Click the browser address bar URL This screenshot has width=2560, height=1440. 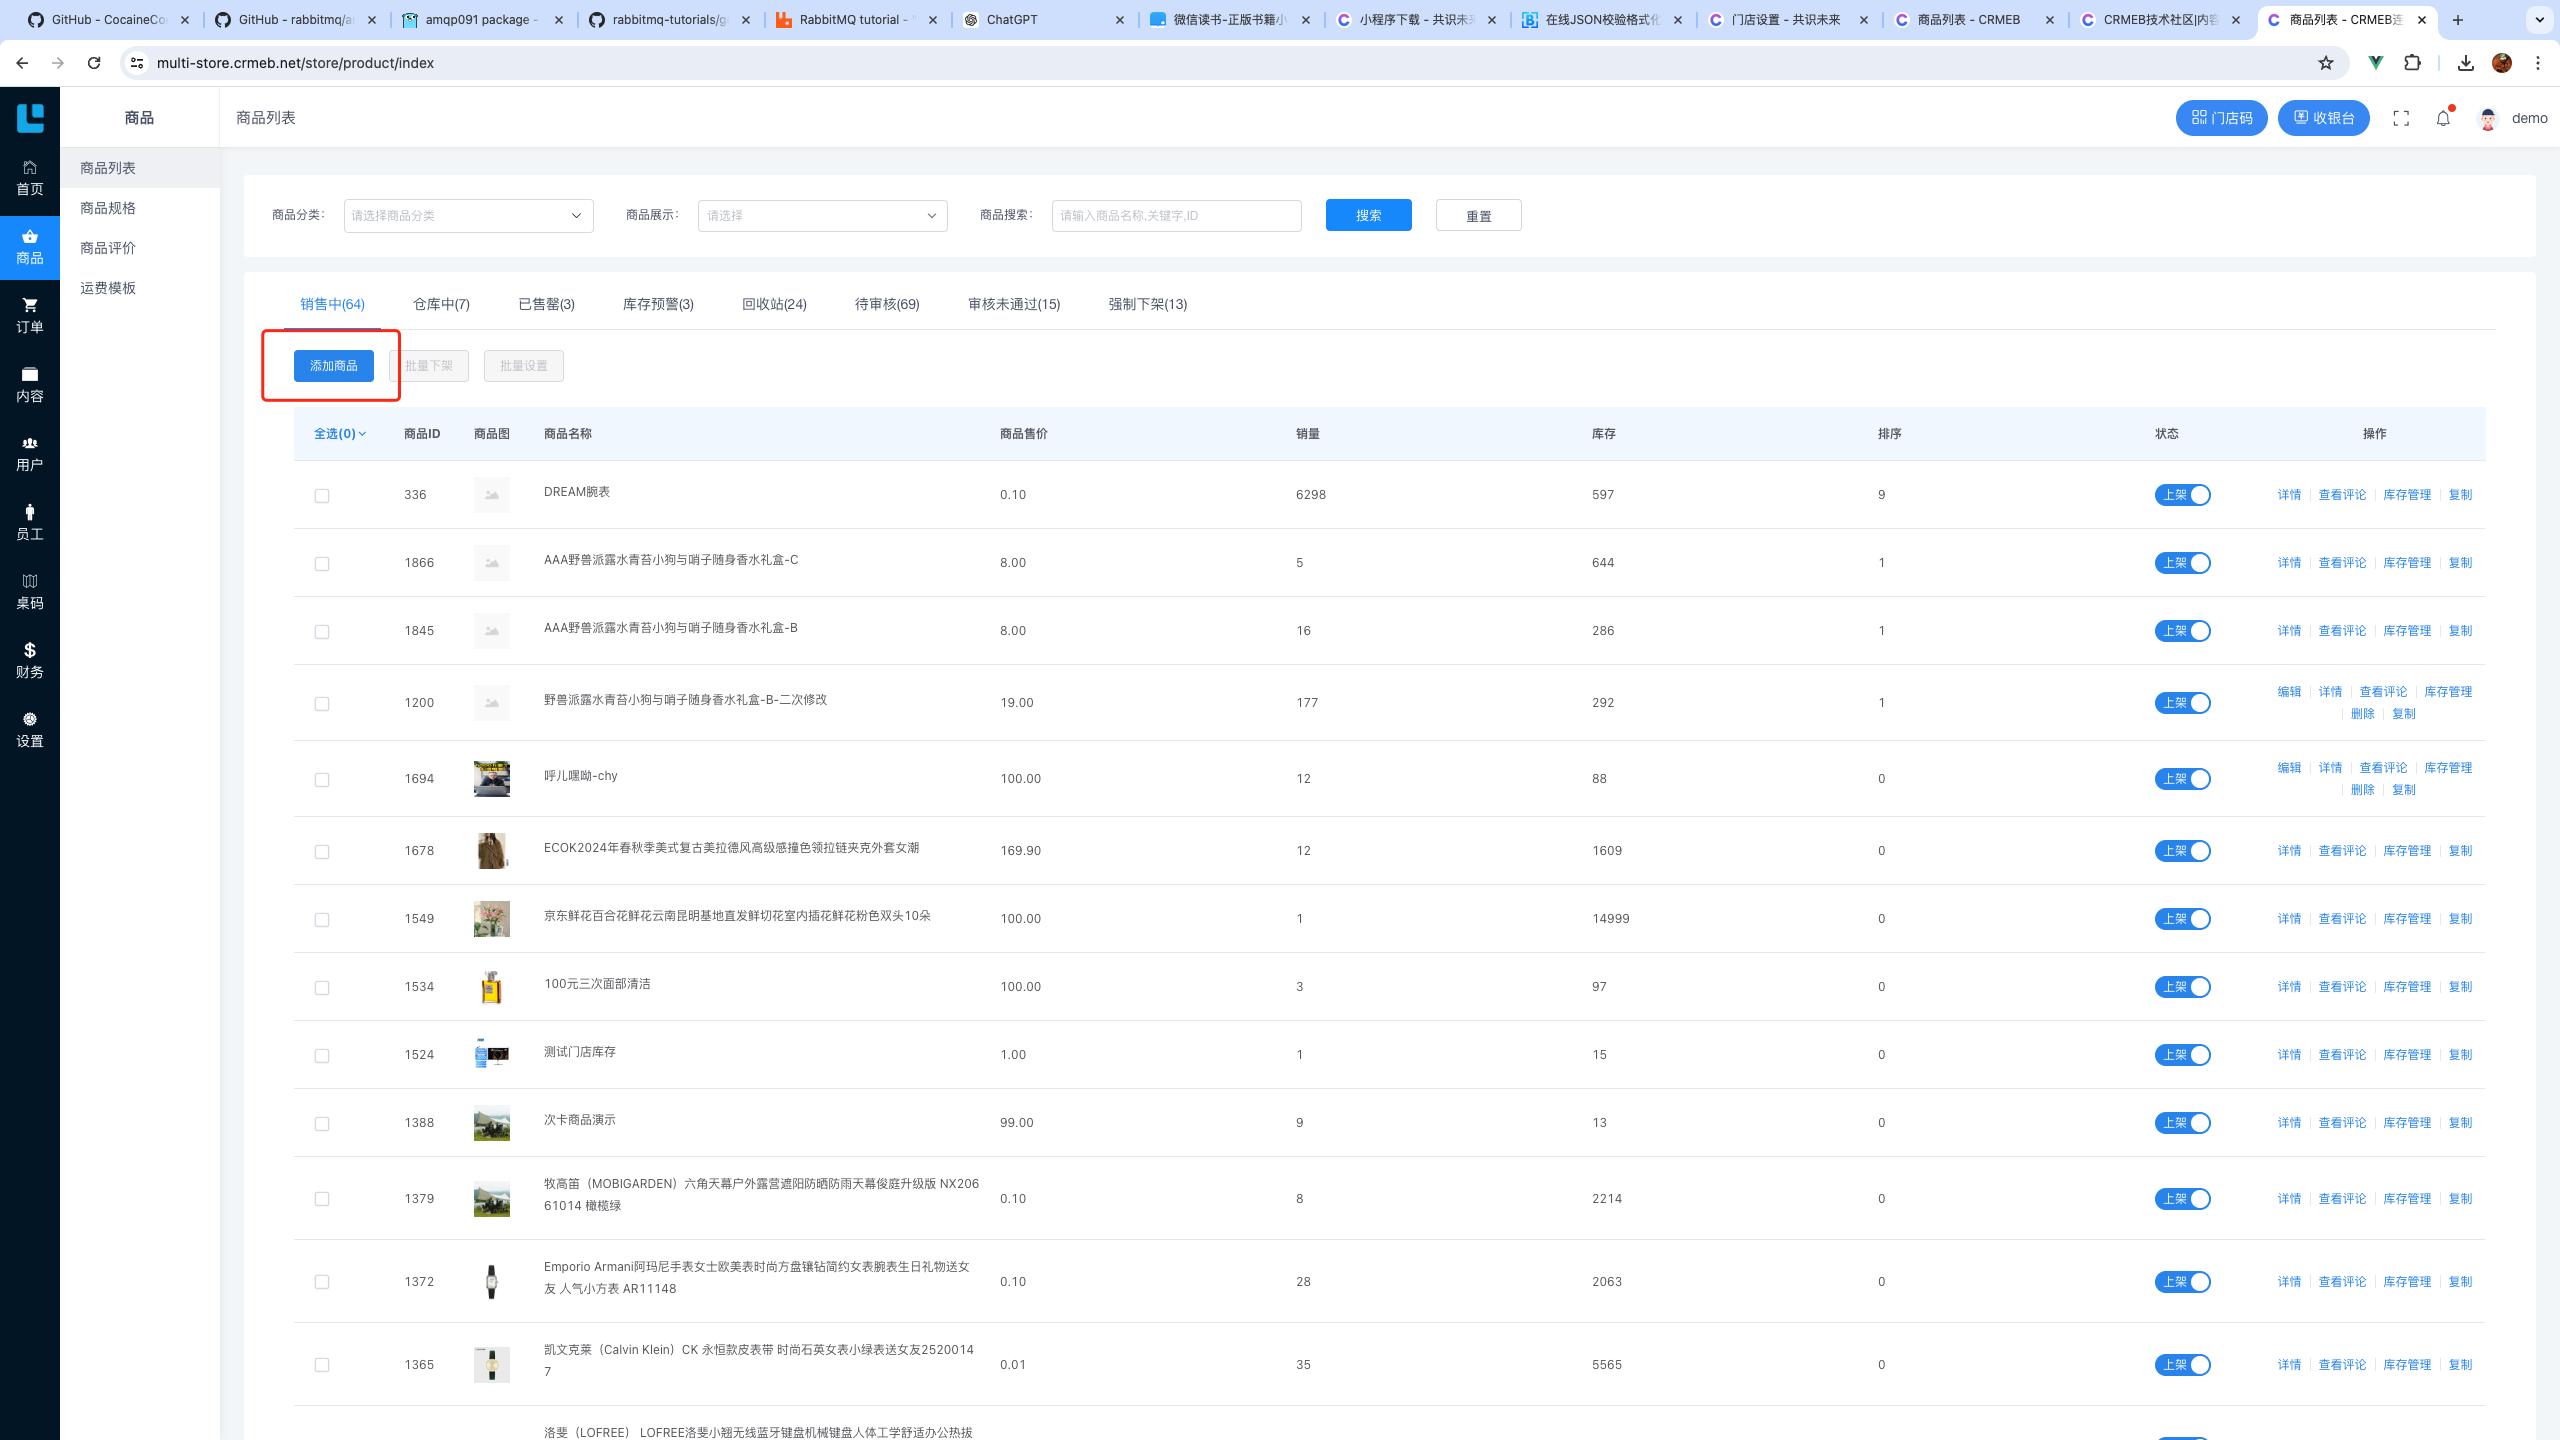[295, 63]
